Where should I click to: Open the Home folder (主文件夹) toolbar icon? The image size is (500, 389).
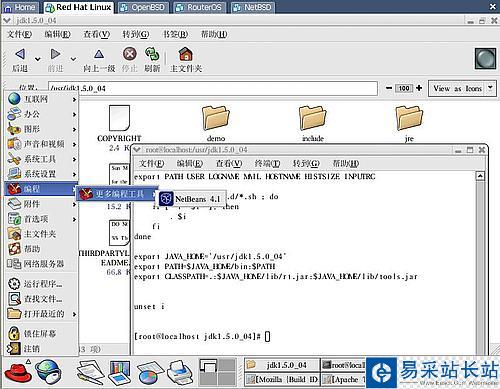click(186, 54)
